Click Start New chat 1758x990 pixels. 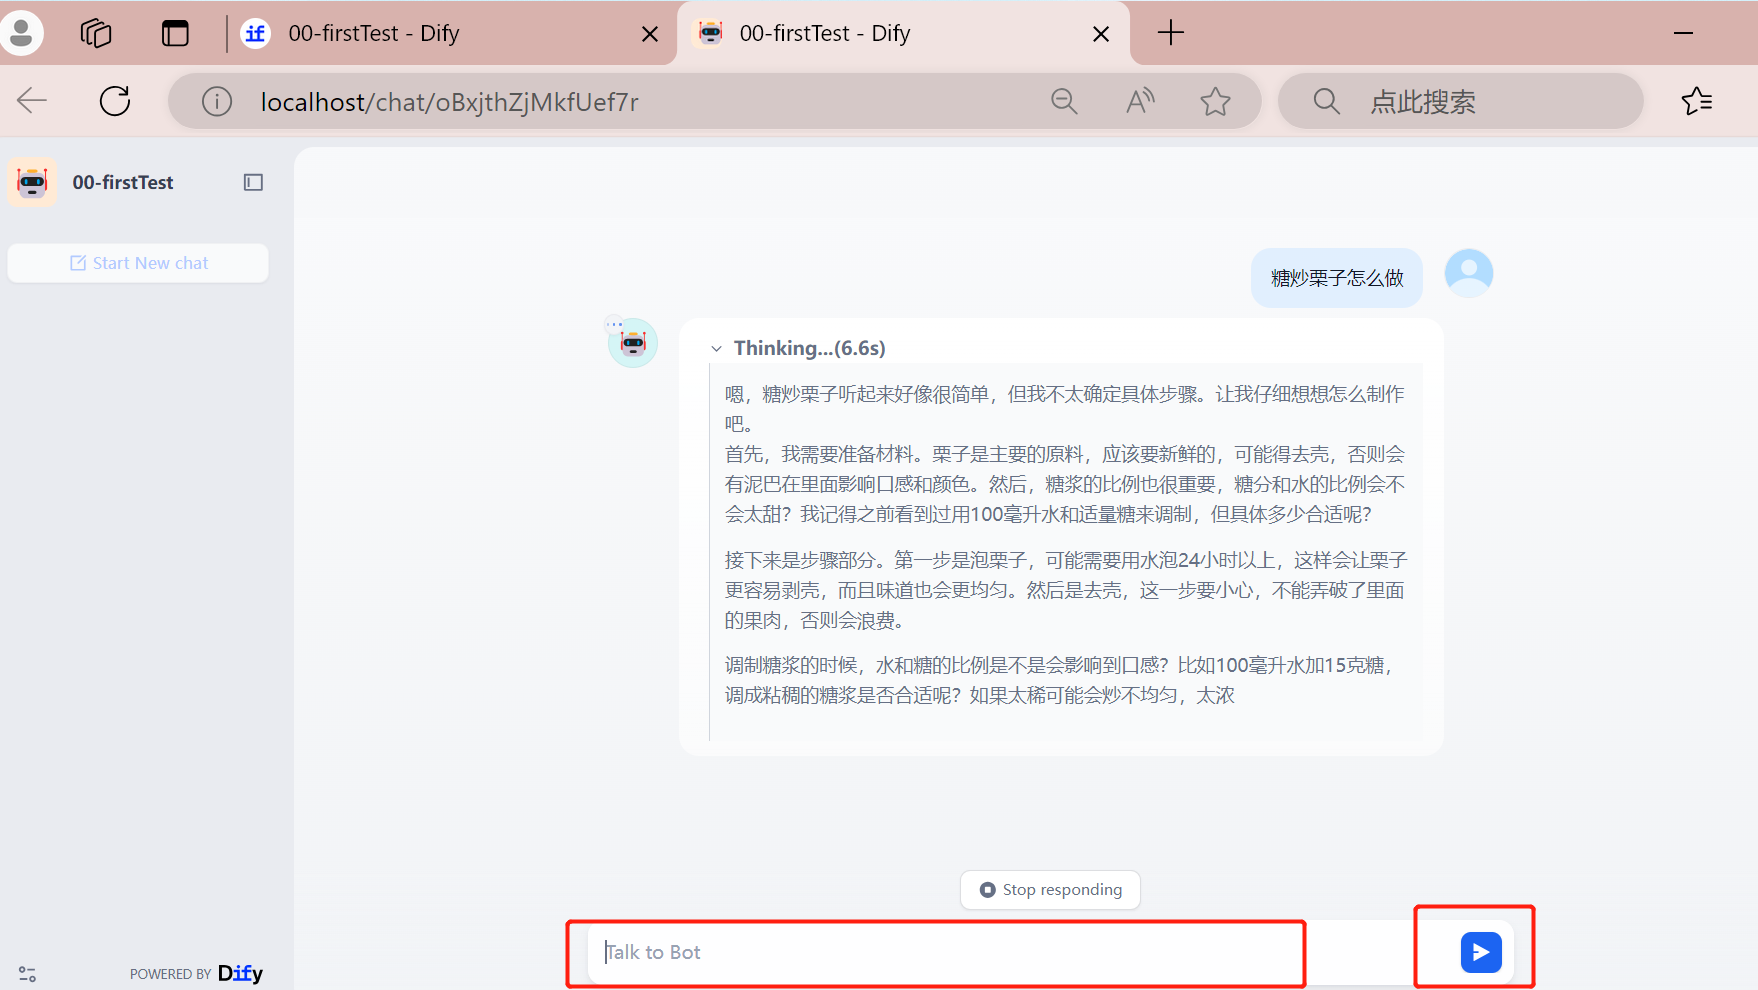coord(137,262)
